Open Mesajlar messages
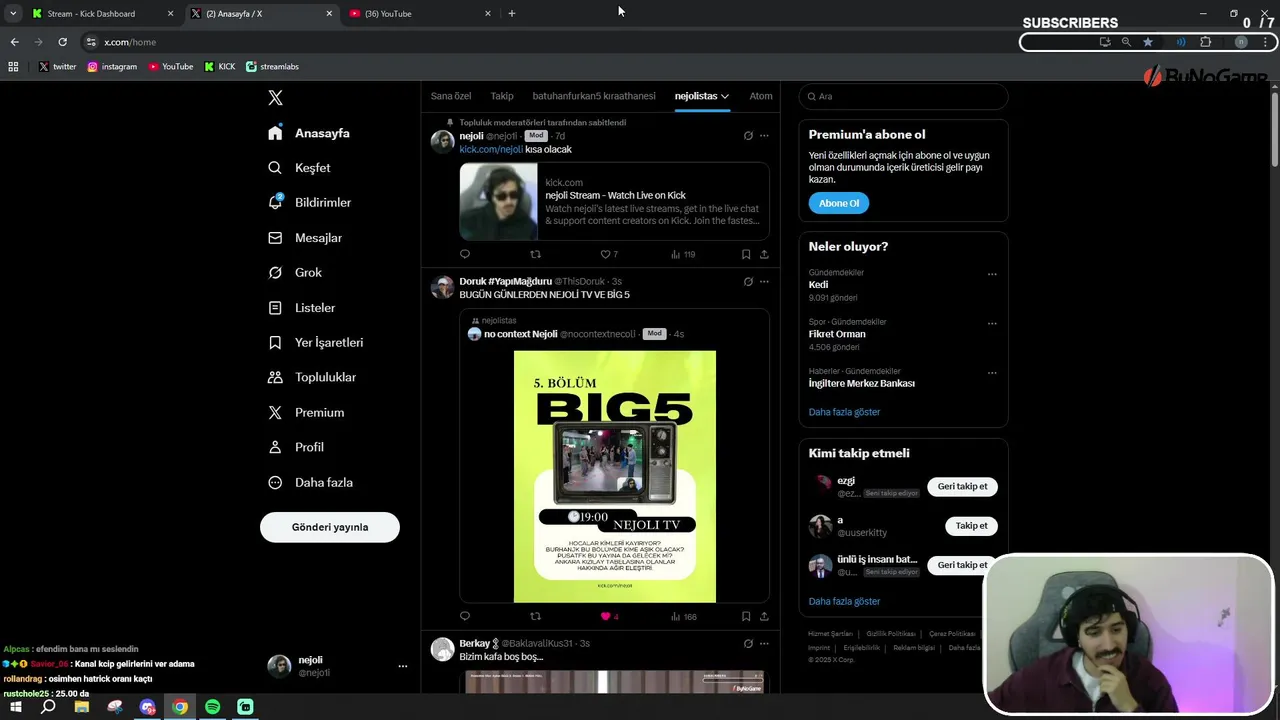 tap(305, 238)
